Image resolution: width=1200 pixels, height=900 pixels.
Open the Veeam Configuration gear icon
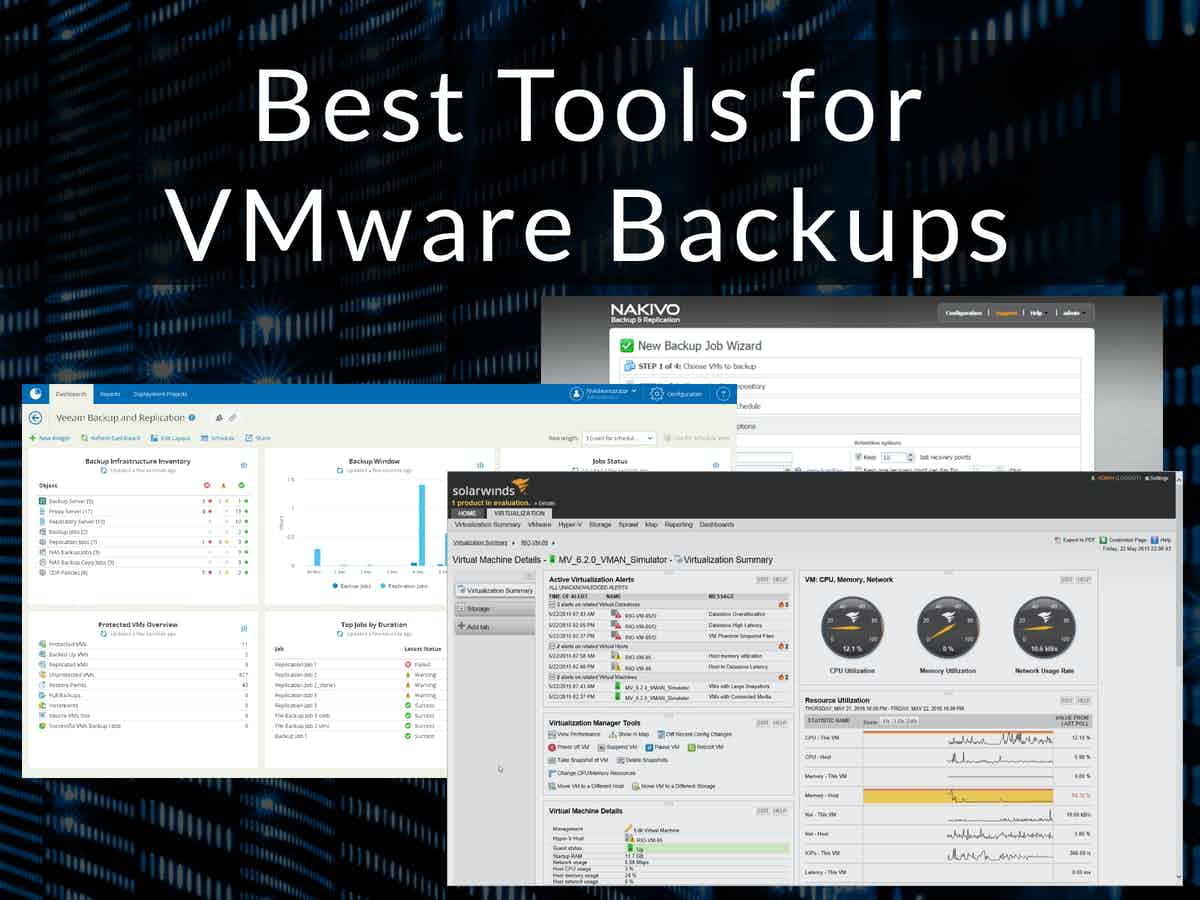click(x=657, y=394)
